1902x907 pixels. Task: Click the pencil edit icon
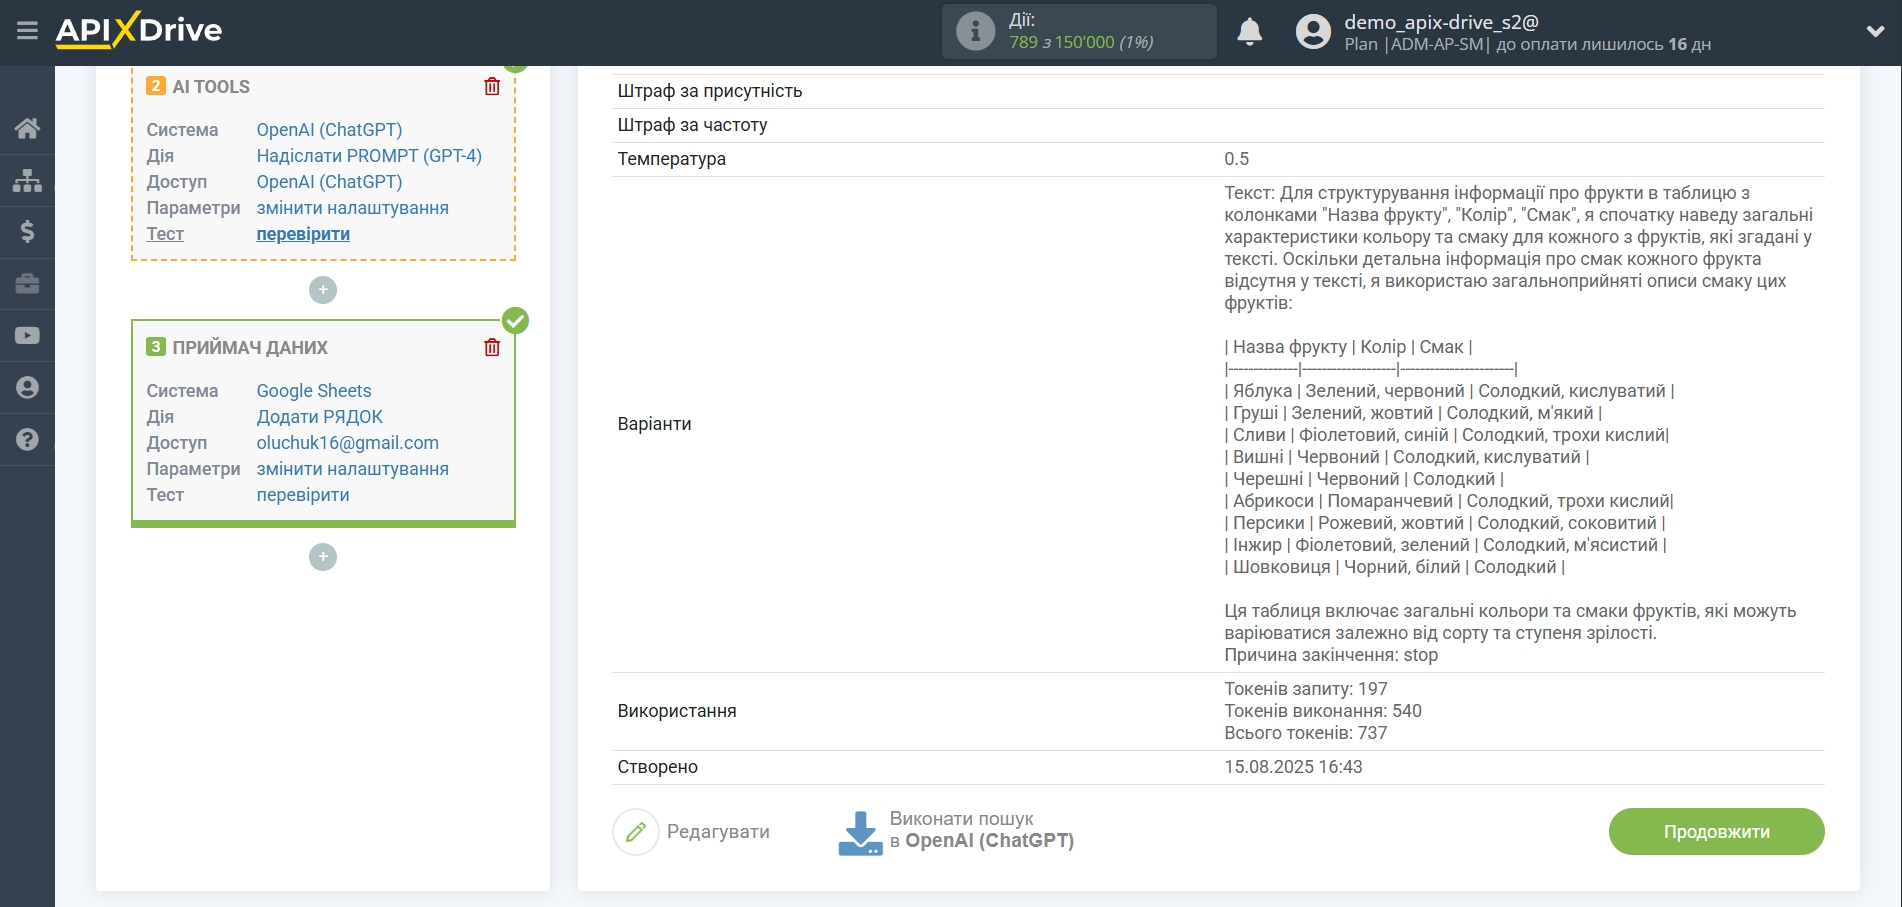[636, 832]
